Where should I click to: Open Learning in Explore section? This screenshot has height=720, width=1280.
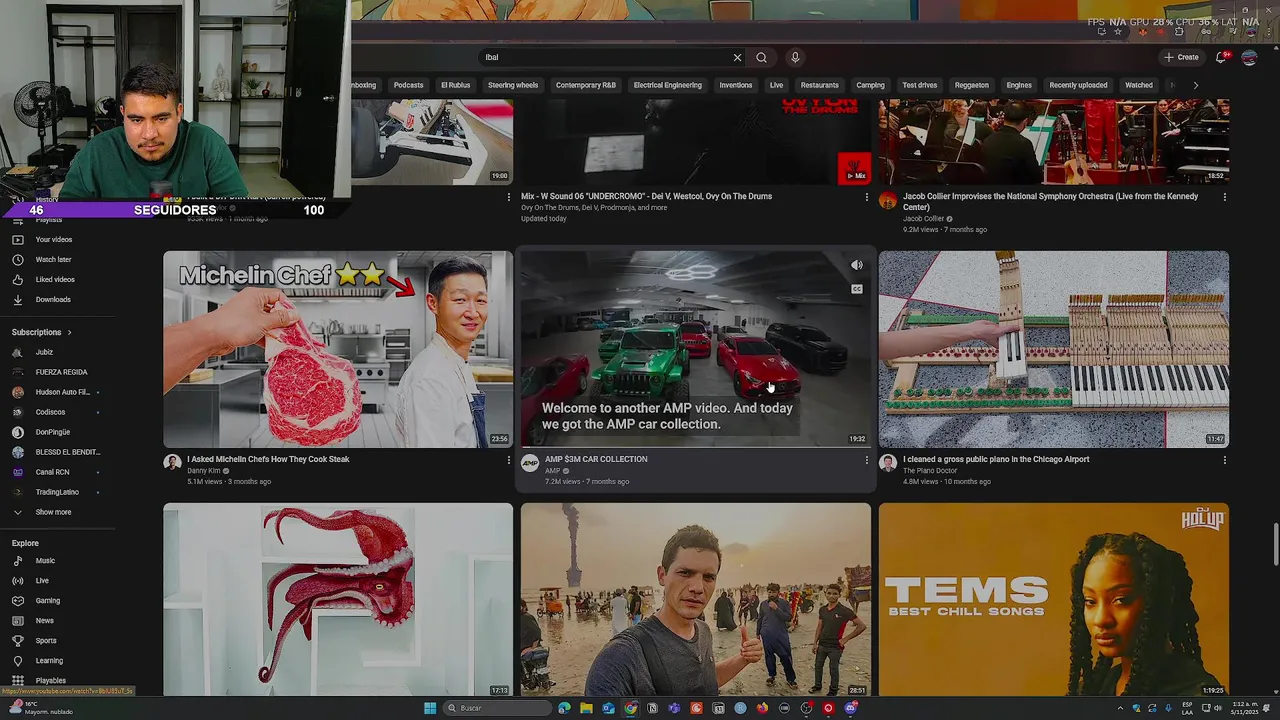click(49, 661)
